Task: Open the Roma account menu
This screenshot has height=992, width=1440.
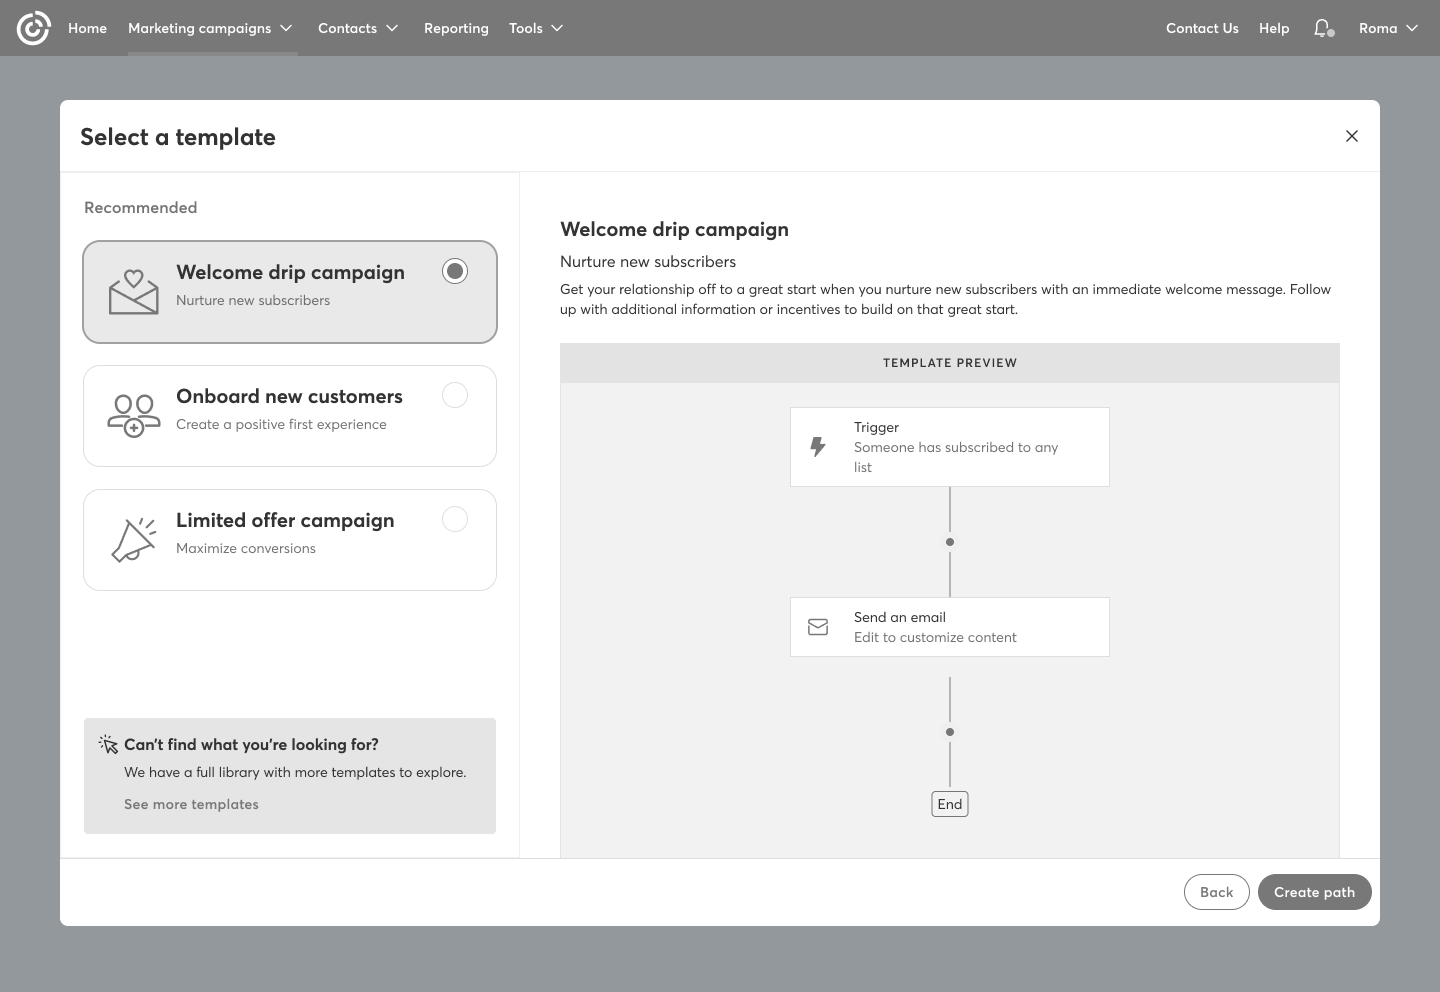Action: pyautogui.click(x=1388, y=28)
